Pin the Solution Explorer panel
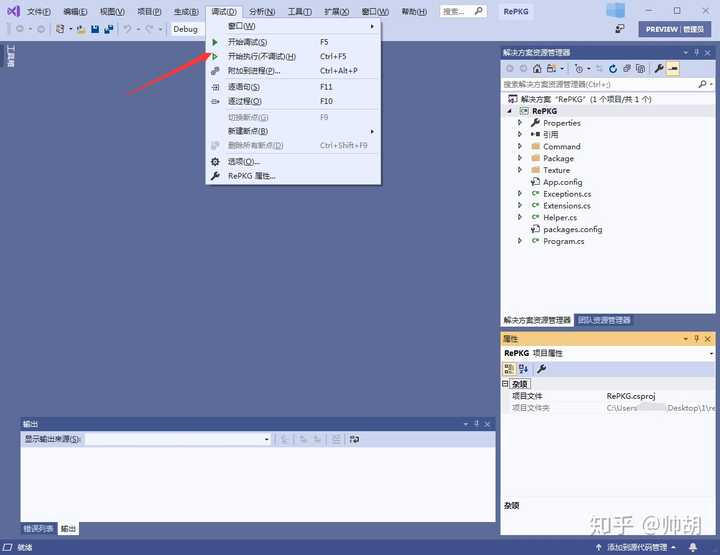The height and width of the screenshot is (555, 720). click(697, 52)
